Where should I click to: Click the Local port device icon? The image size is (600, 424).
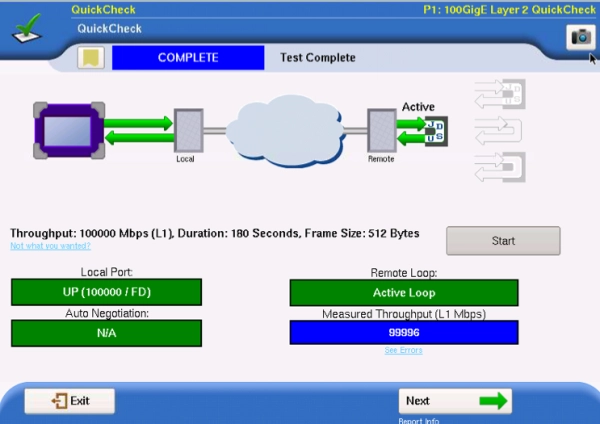(188, 130)
